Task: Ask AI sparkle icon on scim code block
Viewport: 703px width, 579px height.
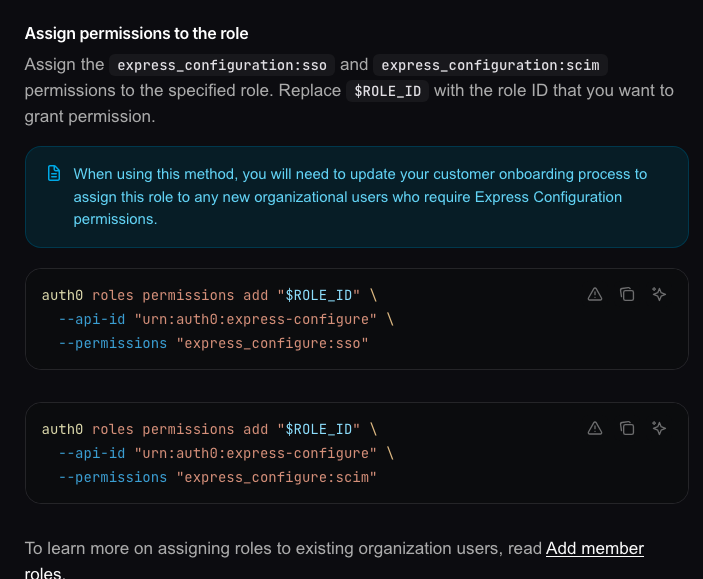Action: [659, 428]
